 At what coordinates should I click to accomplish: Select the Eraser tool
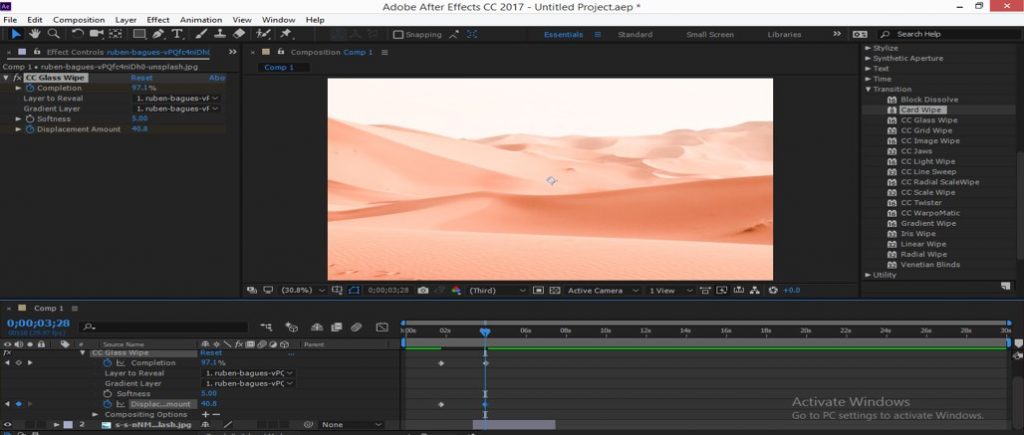[x=239, y=34]
